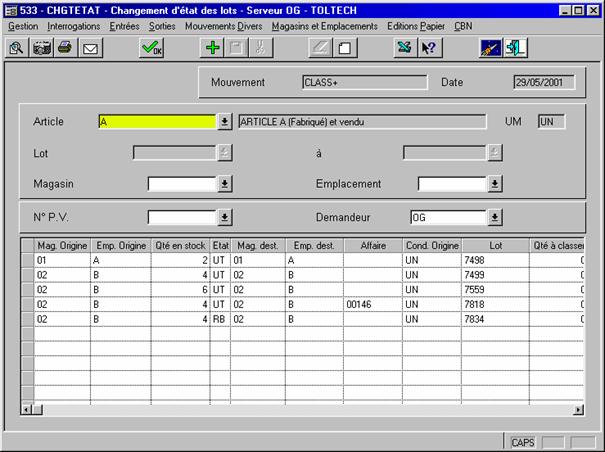Viewport: 605px width, 452px height.
Task: Click the Qté en stock column header
Action: tap(180, 245)
